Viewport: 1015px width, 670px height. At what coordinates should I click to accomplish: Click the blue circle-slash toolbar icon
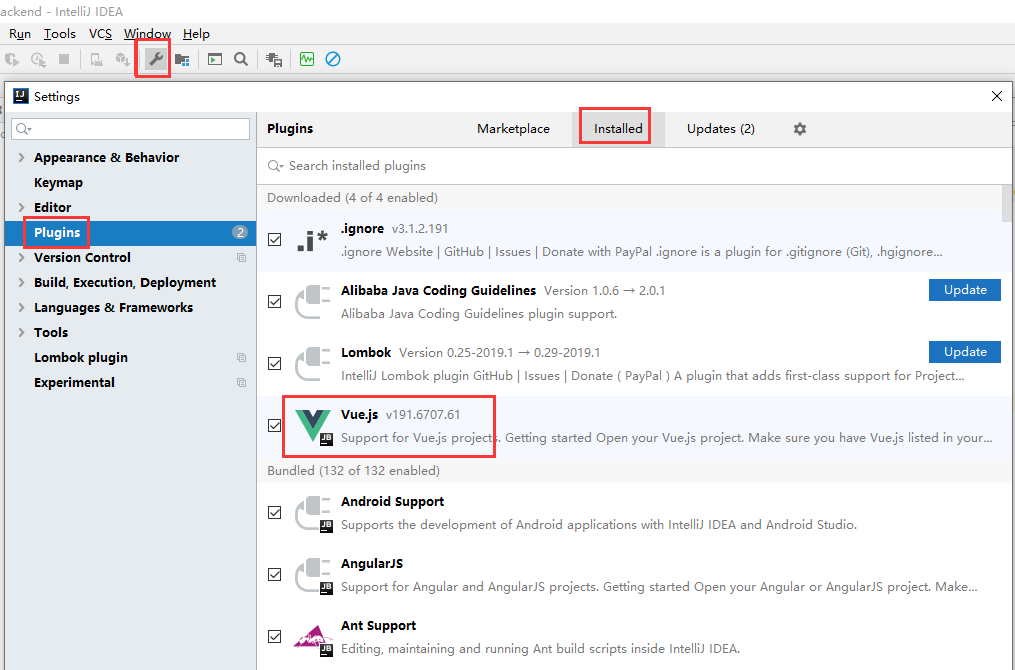pos(333,60)
